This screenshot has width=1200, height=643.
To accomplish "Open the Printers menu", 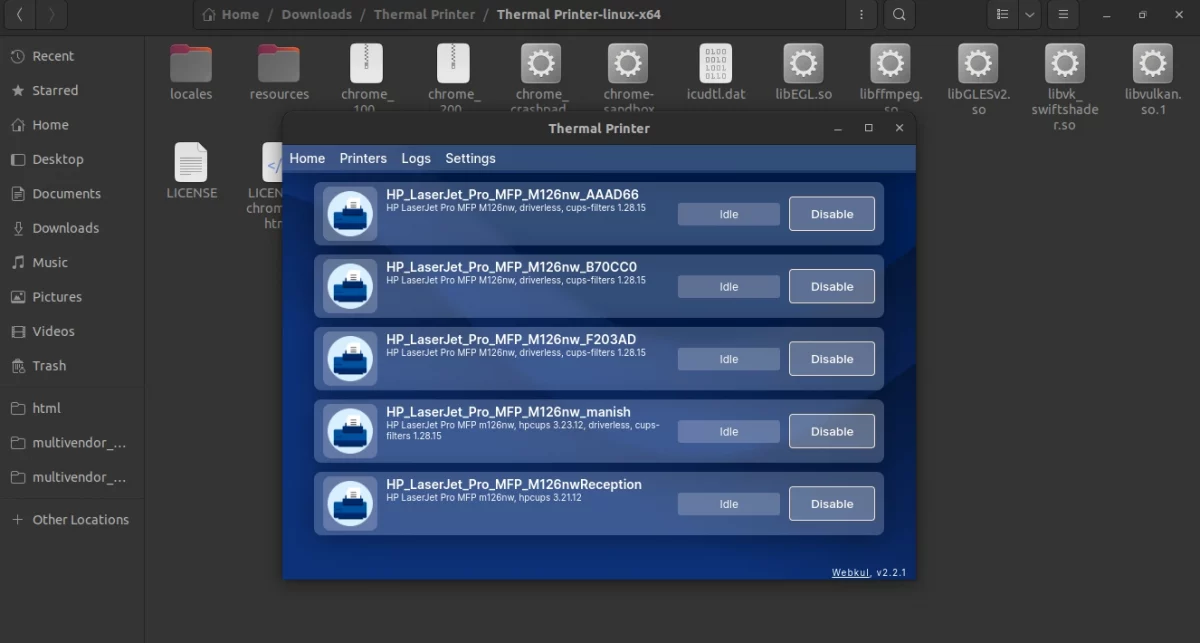I will pos(363,158).
